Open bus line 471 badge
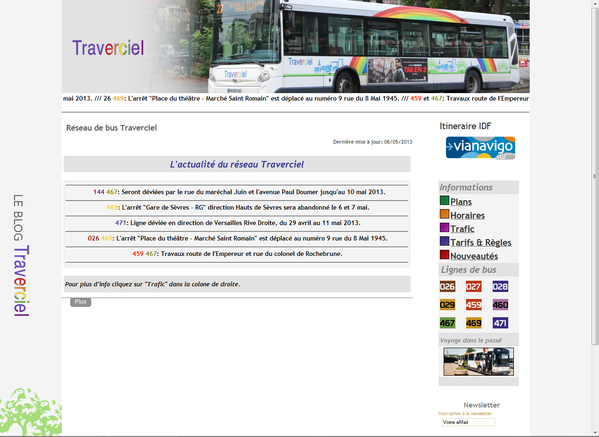599x437 pixels. [x=500, y=323]
